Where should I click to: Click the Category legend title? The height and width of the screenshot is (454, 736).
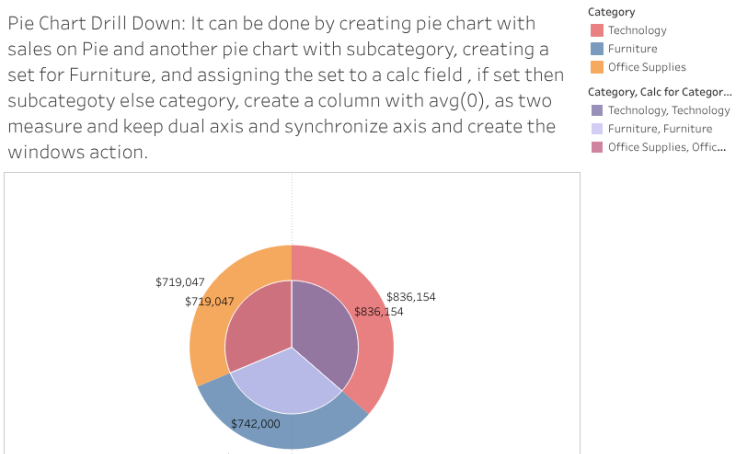point(613,10)
